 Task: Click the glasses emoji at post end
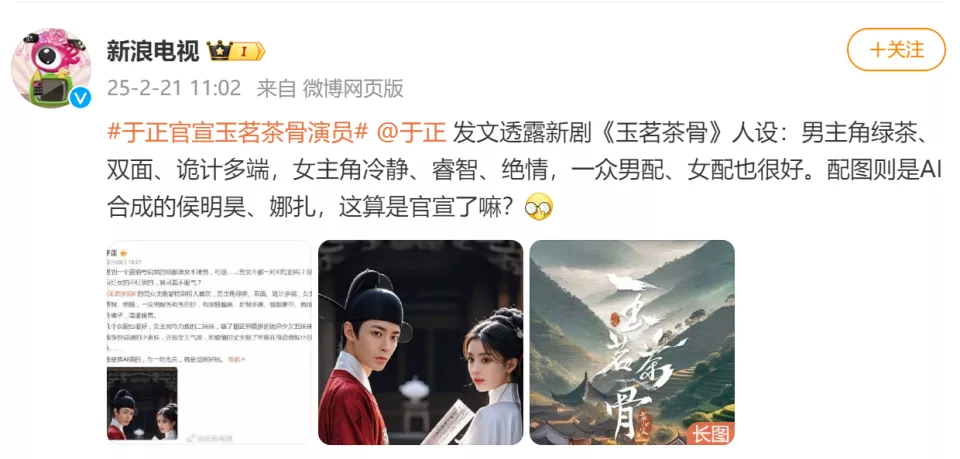[539, 208]
